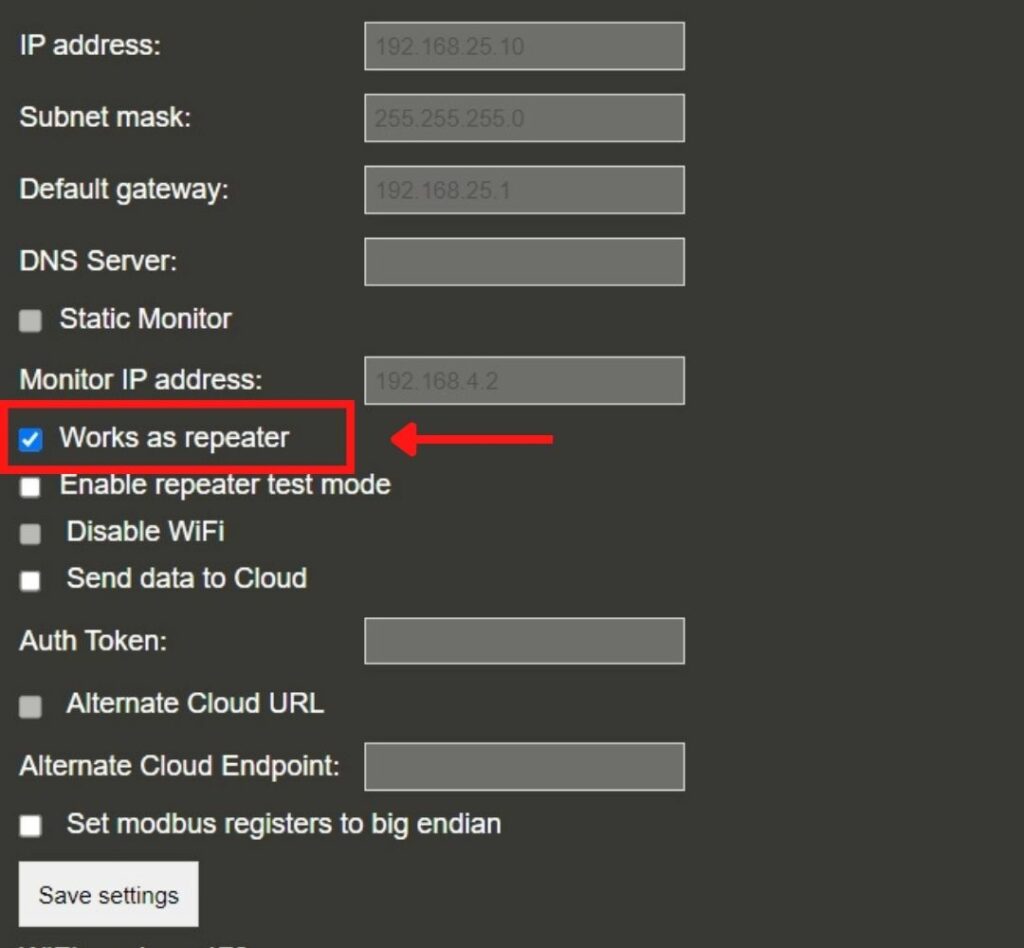The width and height of the screenshot is (1024, 948).
Task: Enable the Static Monitor checkbox
Action: pos(29,320)
